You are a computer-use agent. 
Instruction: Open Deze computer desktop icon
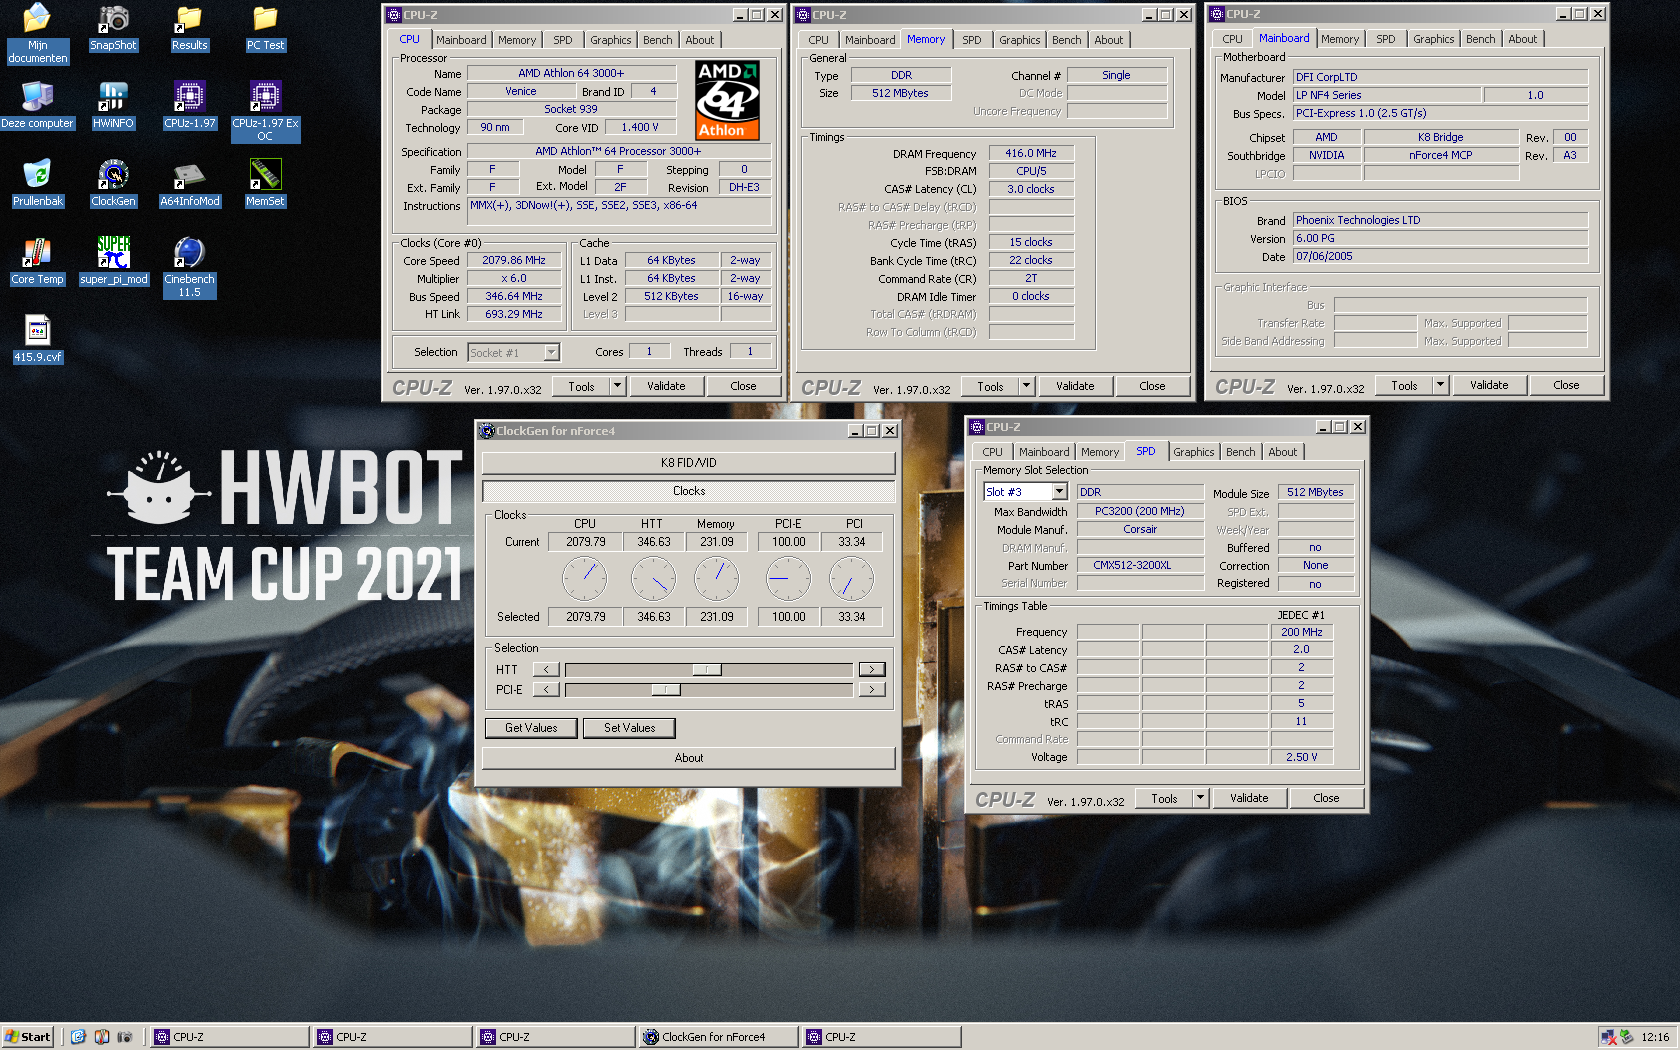pyautogui.click(x=37, y=105)
